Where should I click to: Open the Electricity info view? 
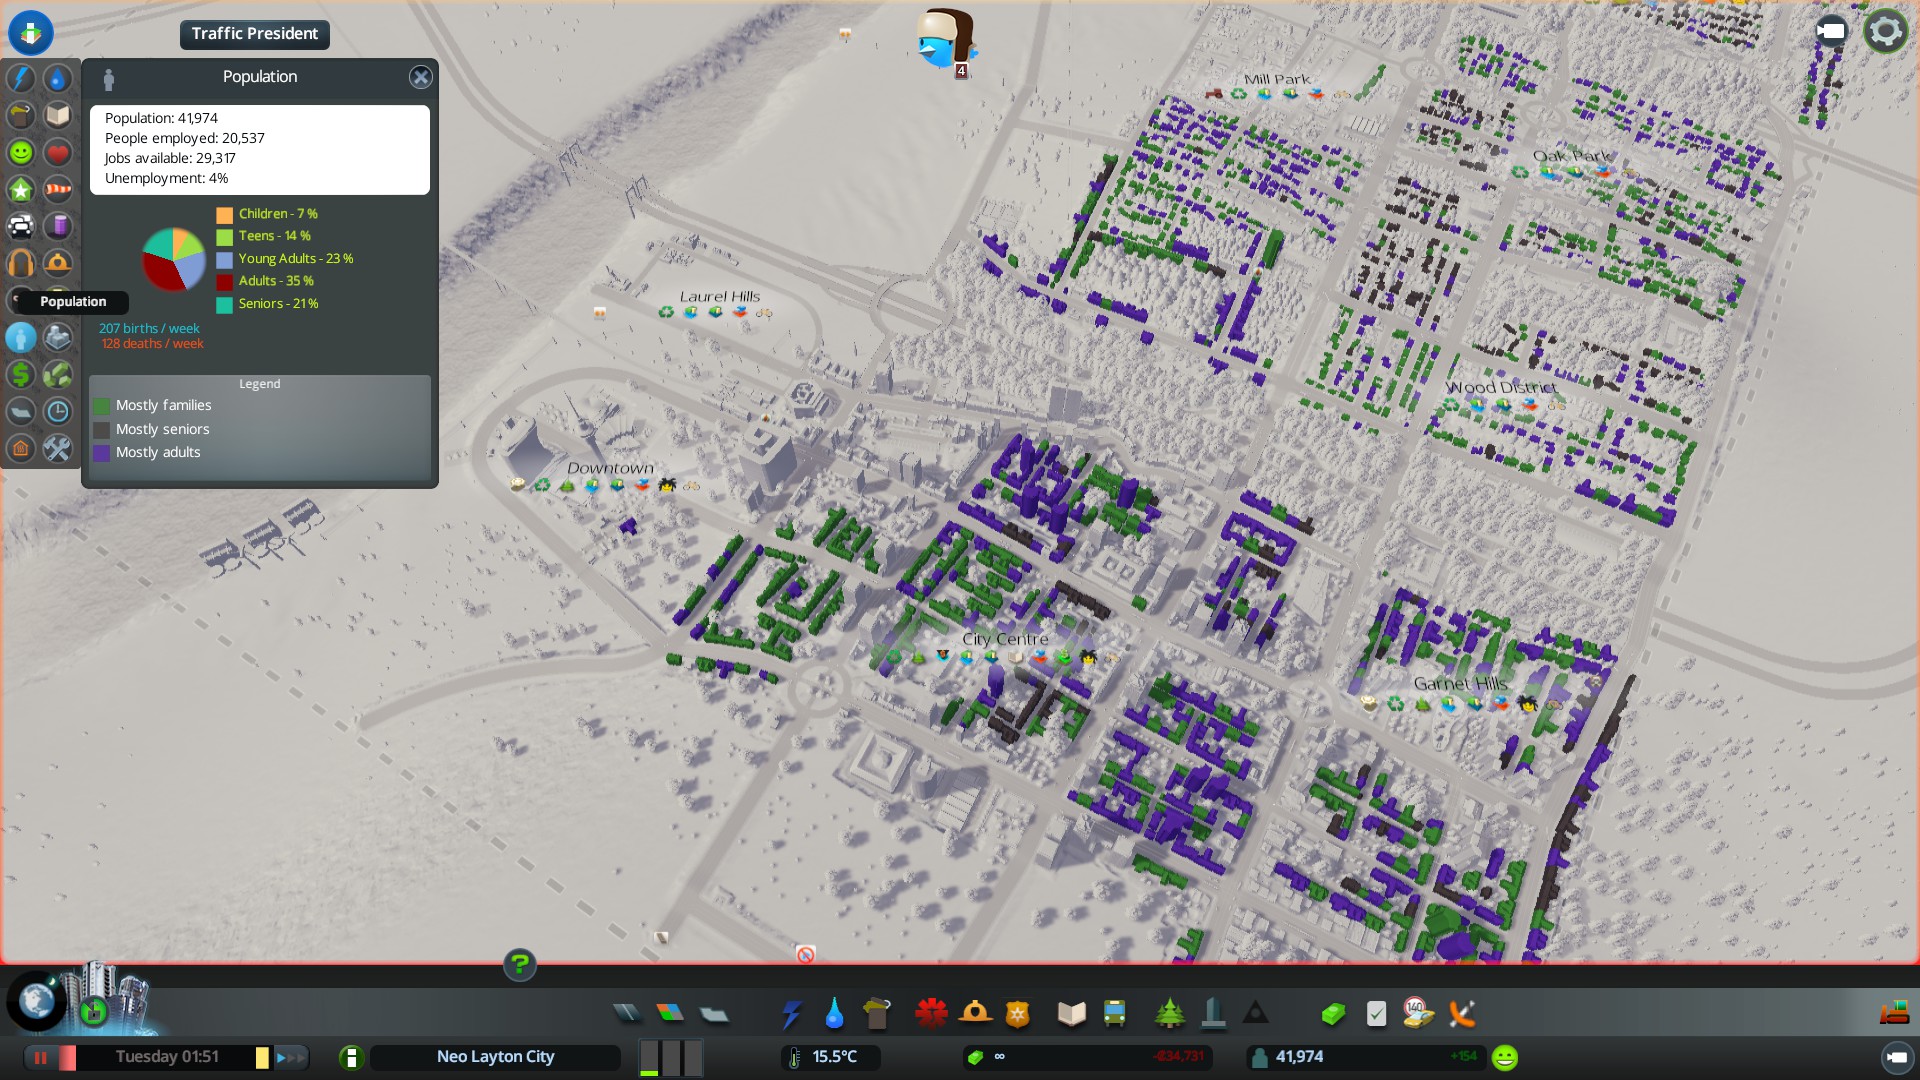[x=21, y=78]
